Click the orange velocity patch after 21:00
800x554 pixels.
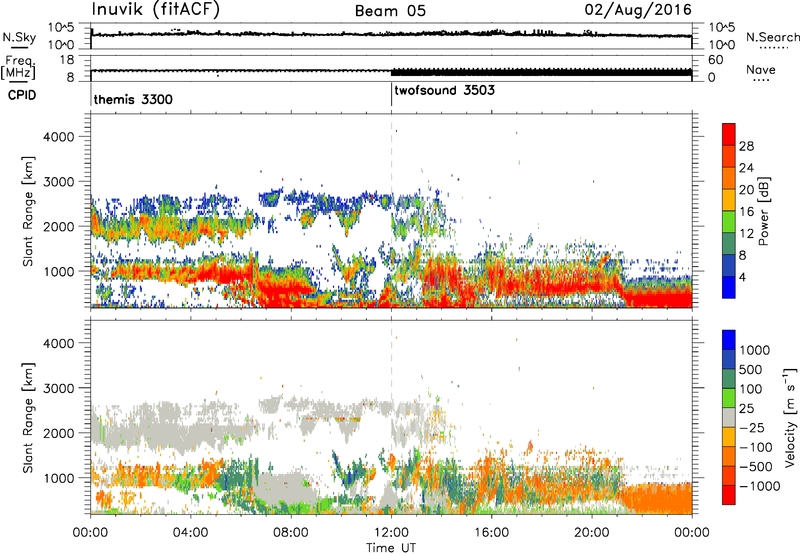click(x=658, y=499)
